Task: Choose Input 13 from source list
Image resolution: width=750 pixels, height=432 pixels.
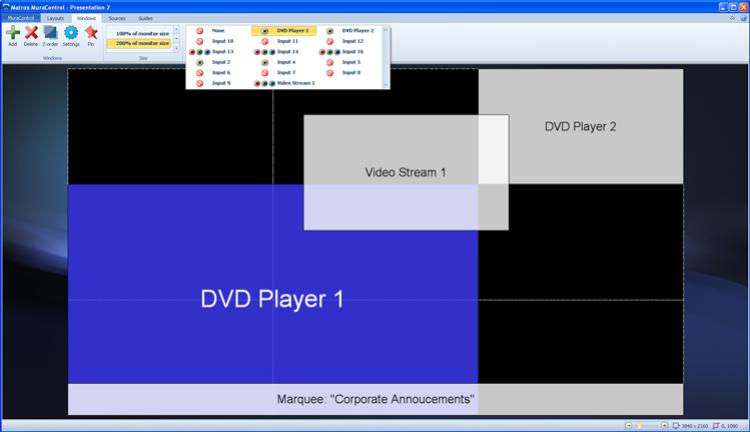Action: click(x=222, y=51)
